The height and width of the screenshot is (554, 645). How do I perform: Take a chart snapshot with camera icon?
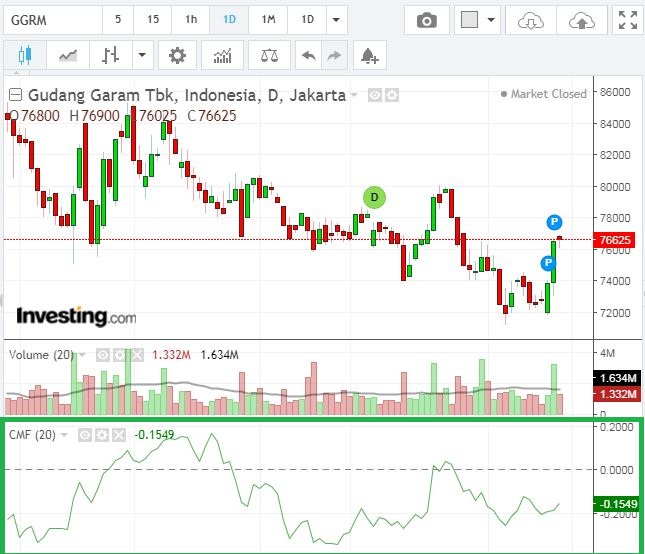click(x=427, y=20)
